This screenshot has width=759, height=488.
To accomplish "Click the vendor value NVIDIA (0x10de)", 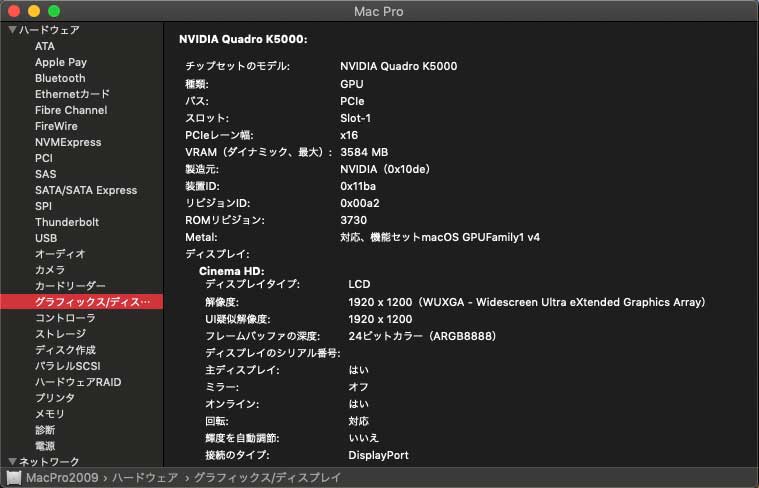I will point(386,169).
